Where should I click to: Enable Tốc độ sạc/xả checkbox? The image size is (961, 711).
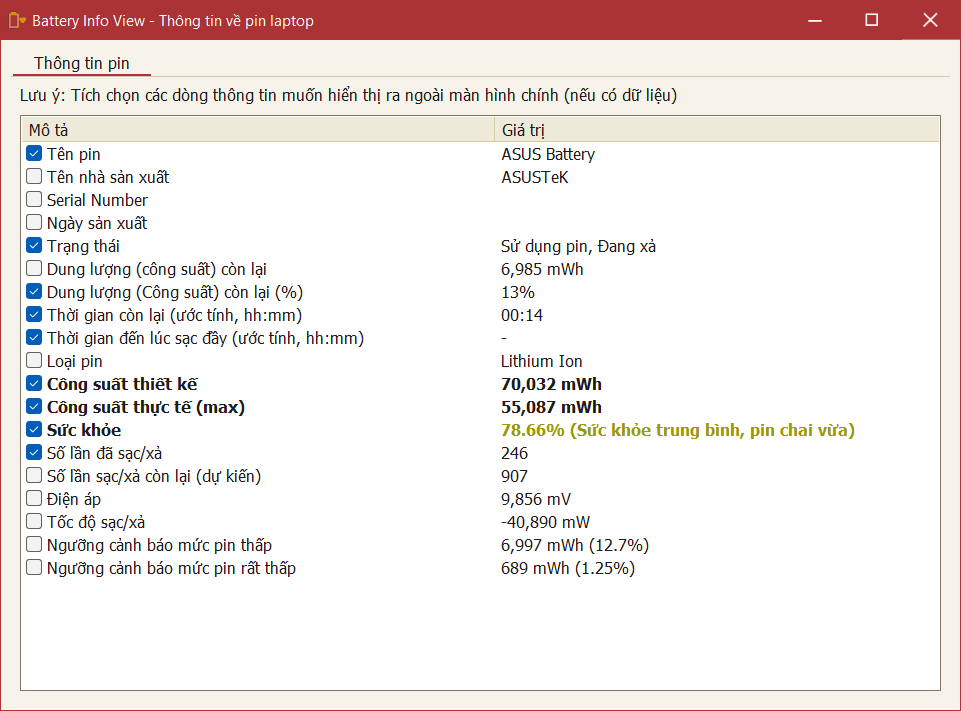point(34,522)
